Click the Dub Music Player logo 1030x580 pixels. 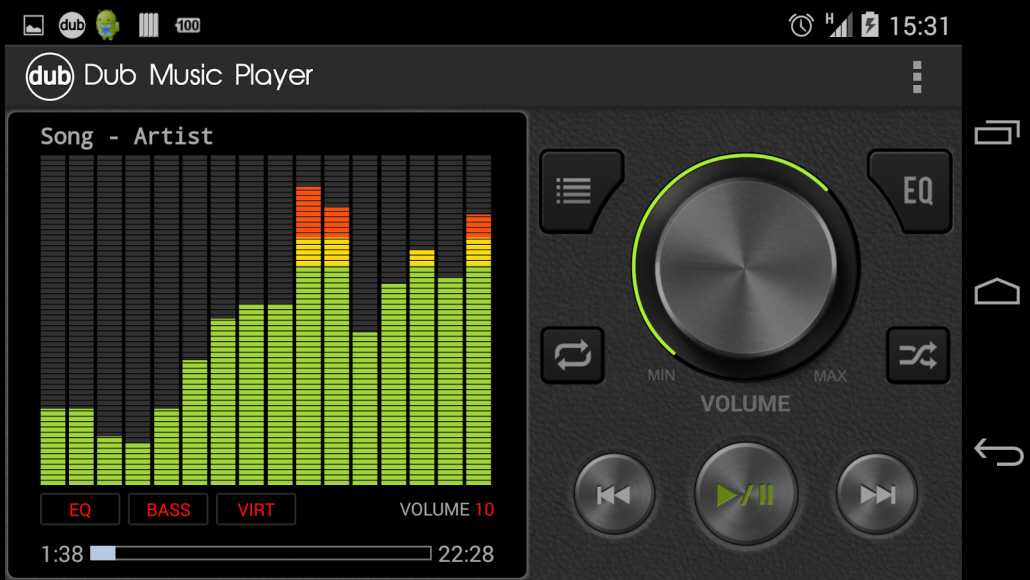[x=50, y=76]
